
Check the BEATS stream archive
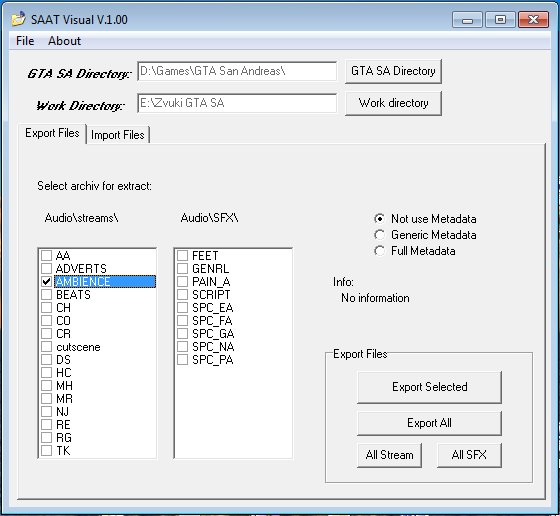[46, 295]
